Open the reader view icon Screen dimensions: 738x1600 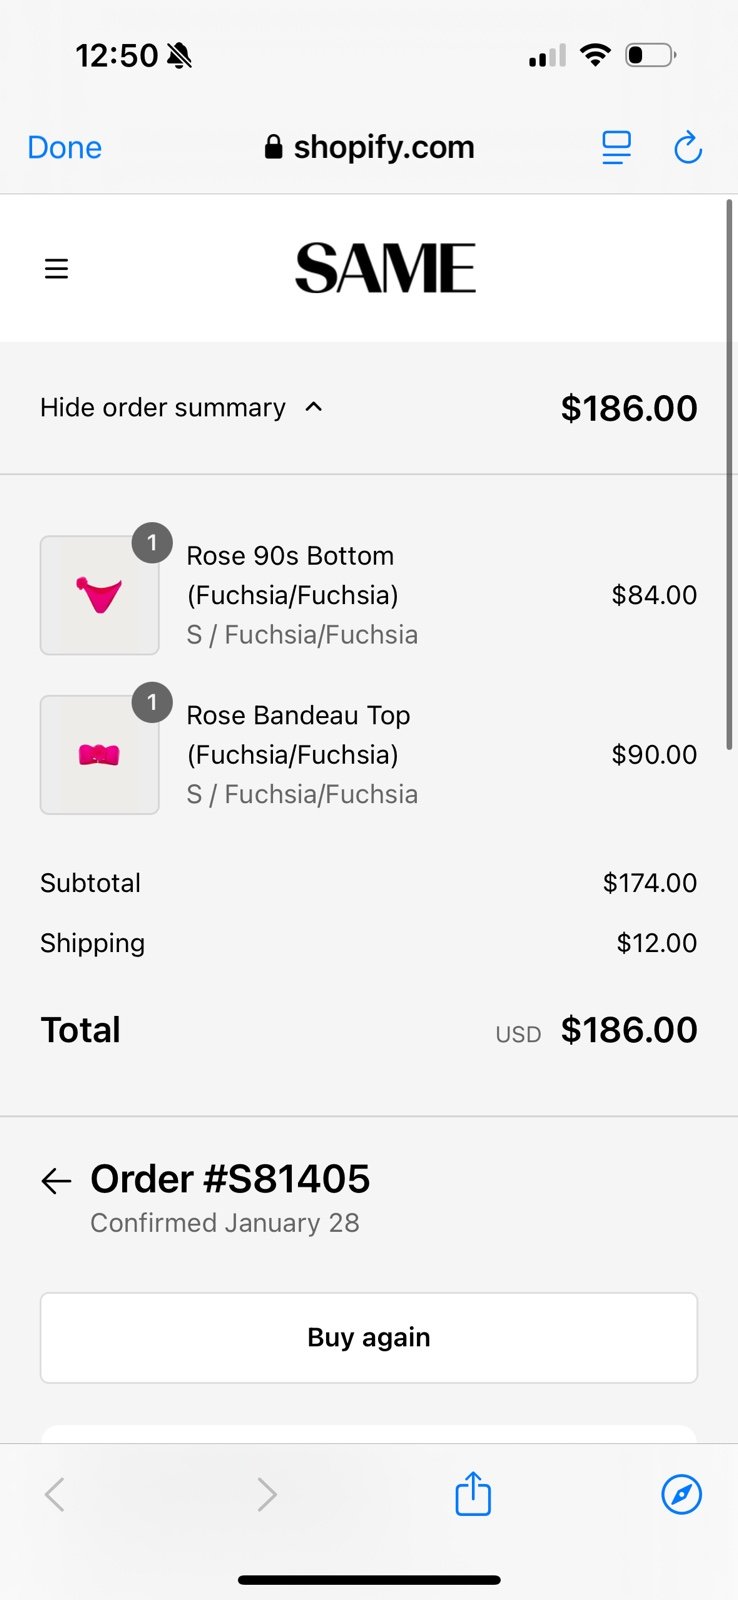pyautogui.click(x=616, y=148)
